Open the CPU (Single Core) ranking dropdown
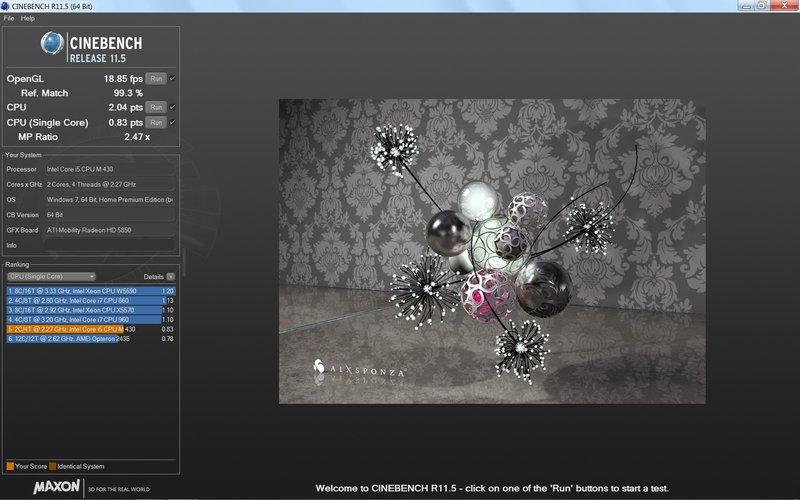The width and height of the screenshot is (800, 500). [51, 277]
